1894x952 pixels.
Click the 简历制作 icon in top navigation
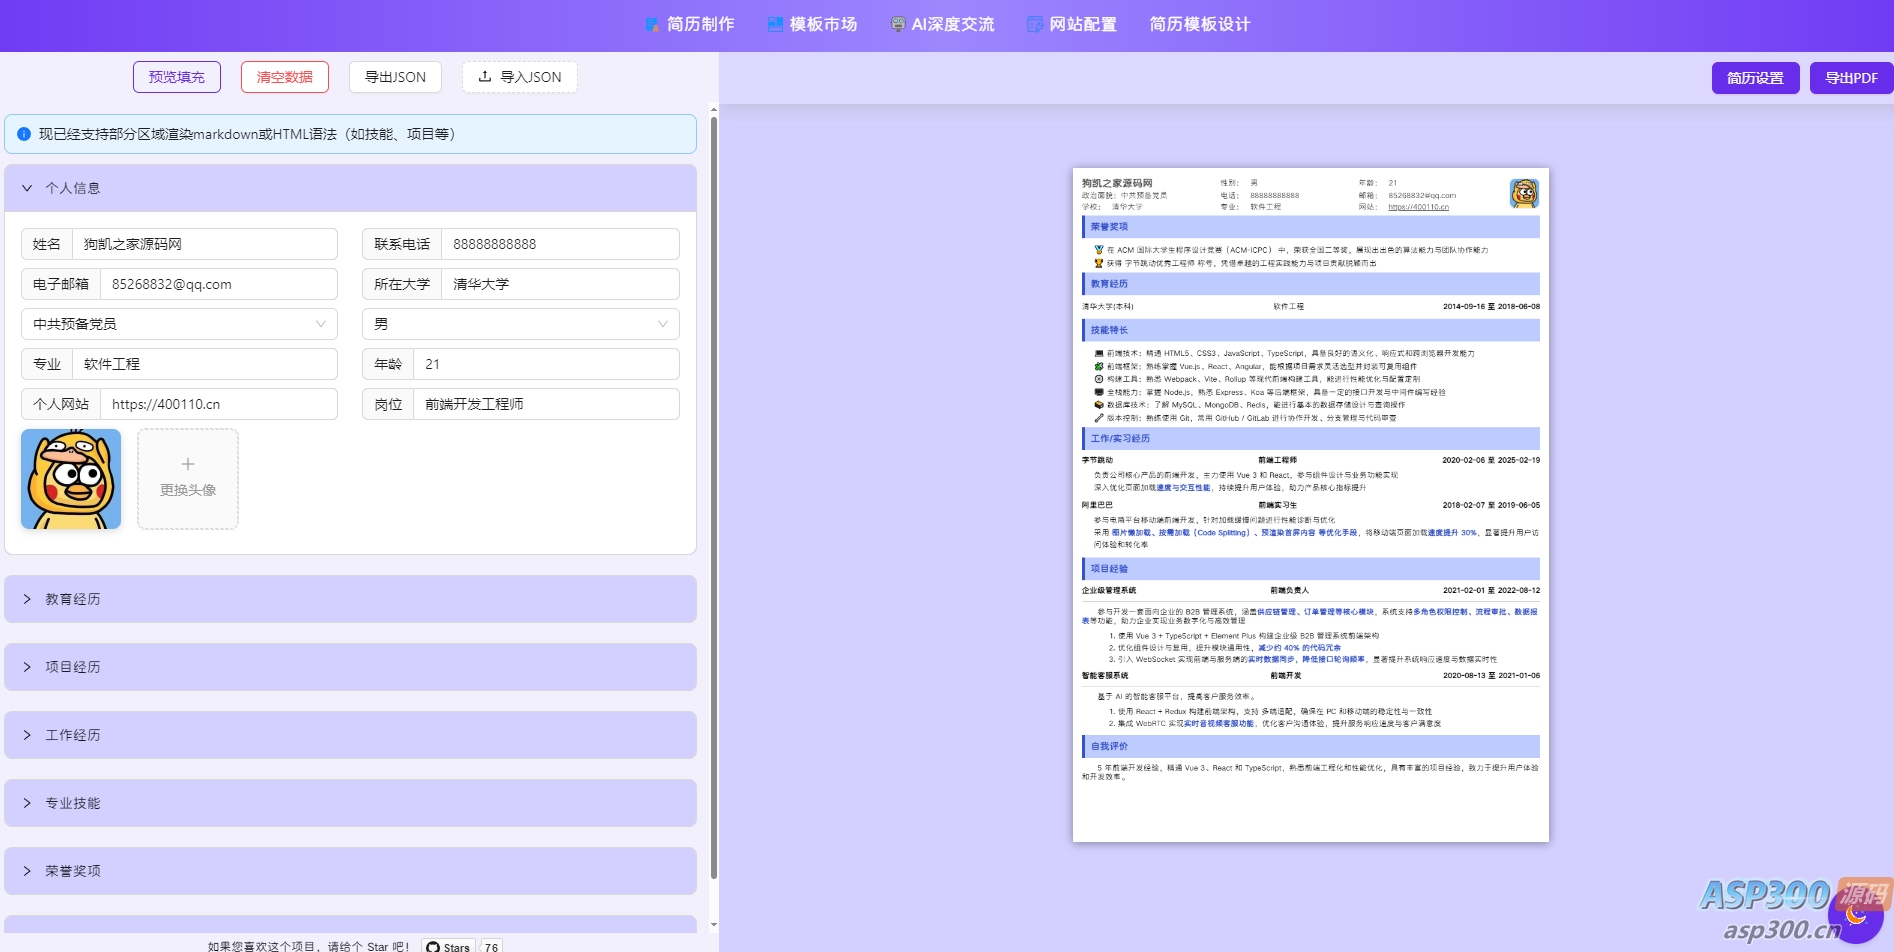tap(652, 24)
